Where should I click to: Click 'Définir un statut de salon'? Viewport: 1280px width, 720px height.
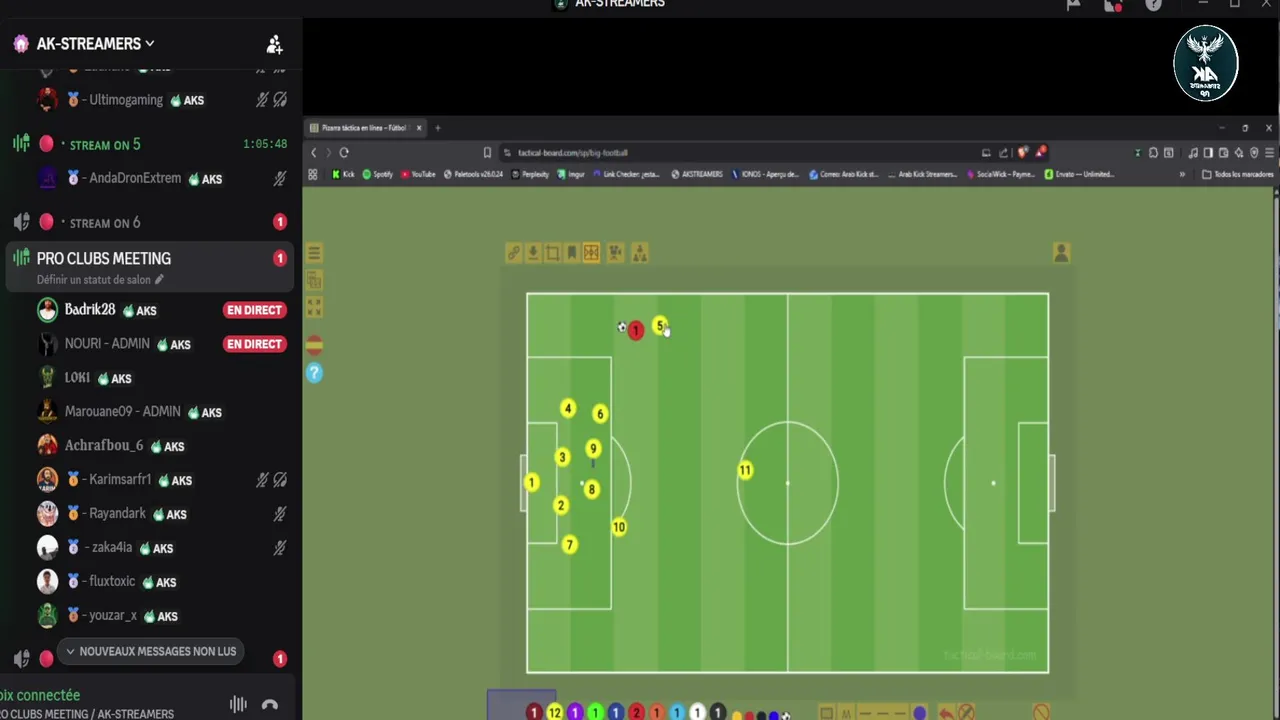(x=100, y=280)
